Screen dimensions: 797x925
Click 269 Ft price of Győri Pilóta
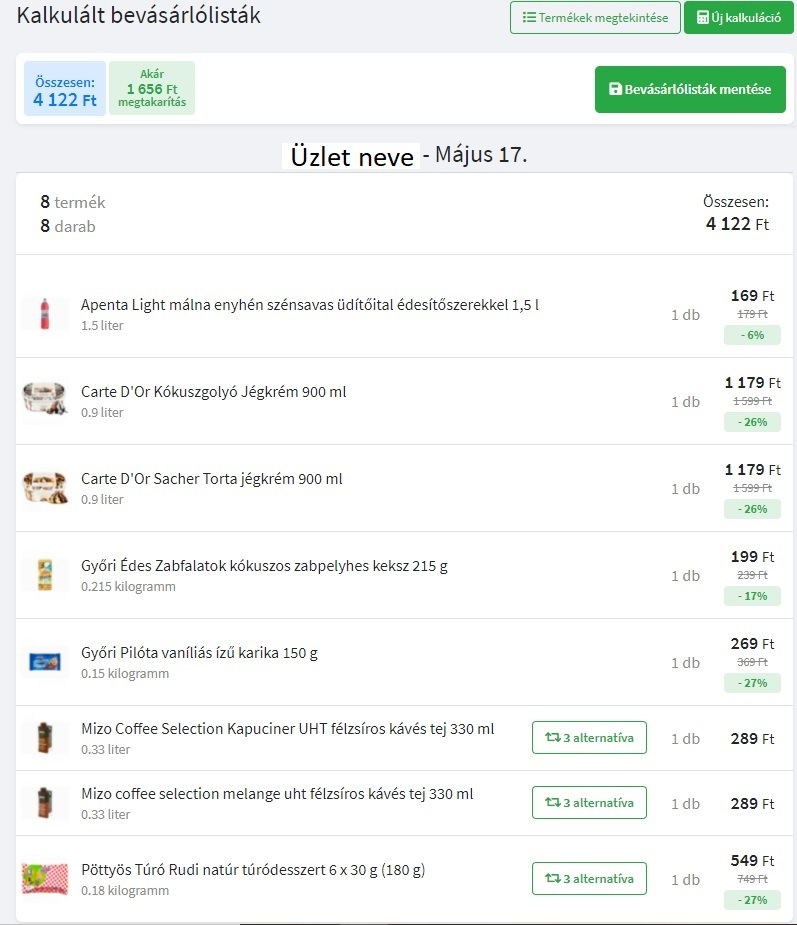click(x=753, y=644)
